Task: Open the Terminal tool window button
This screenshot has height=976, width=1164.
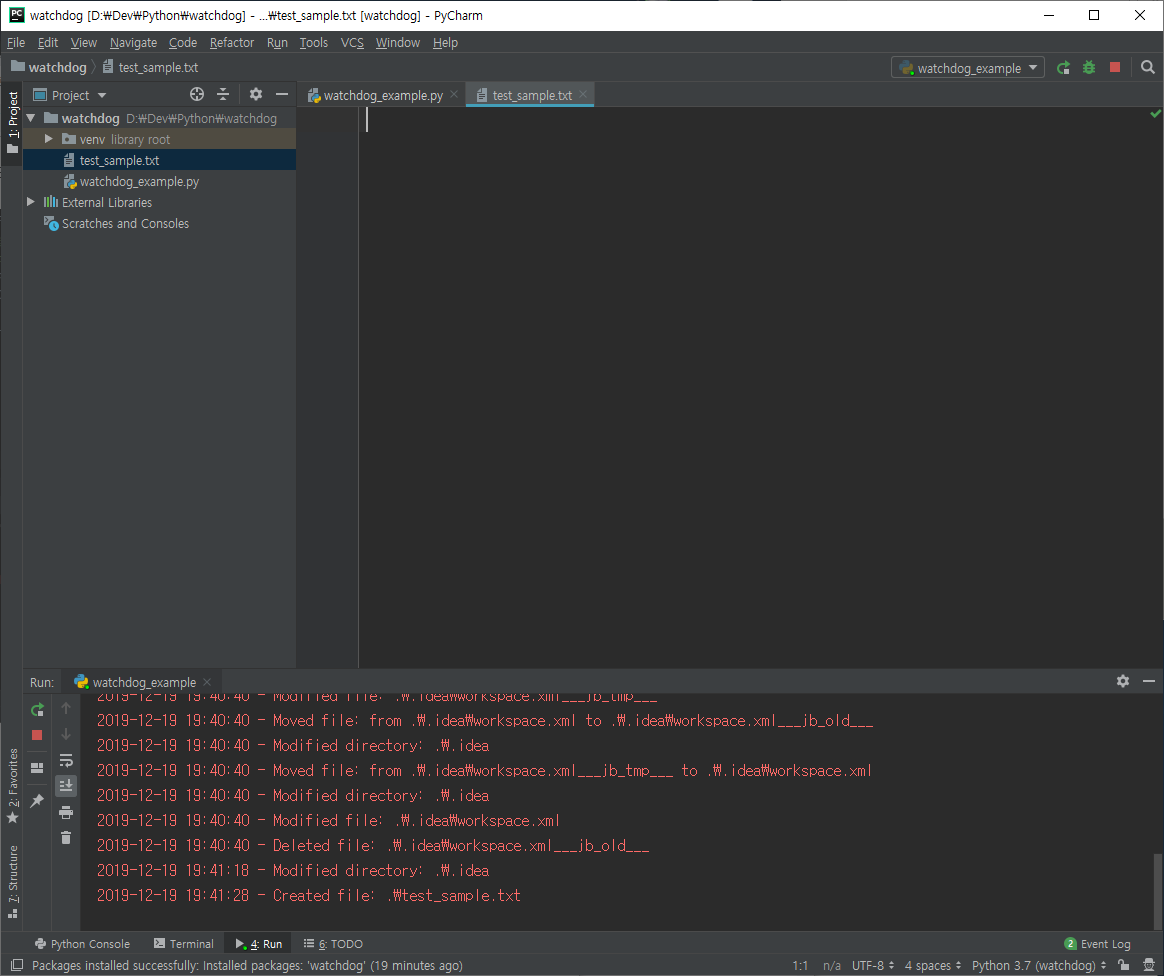Action: pyautogui.click(x=183, y=943)
